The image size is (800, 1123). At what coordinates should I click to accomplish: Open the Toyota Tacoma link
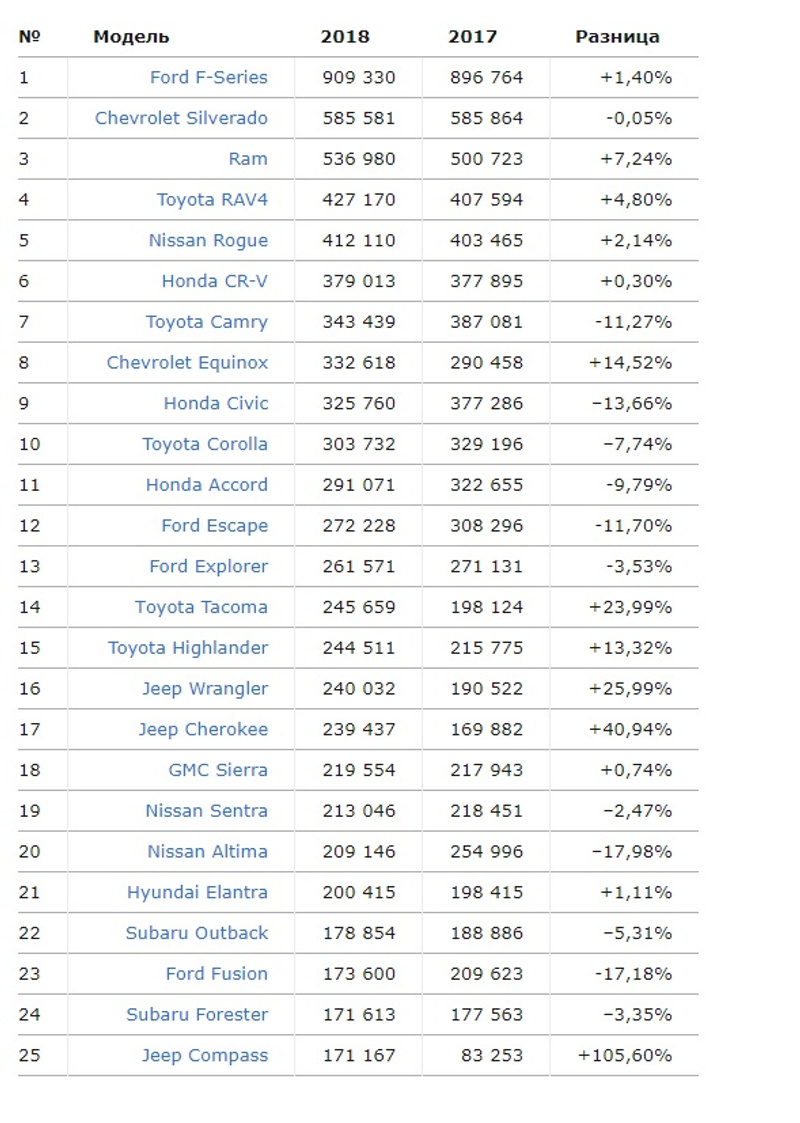[201, 607]
